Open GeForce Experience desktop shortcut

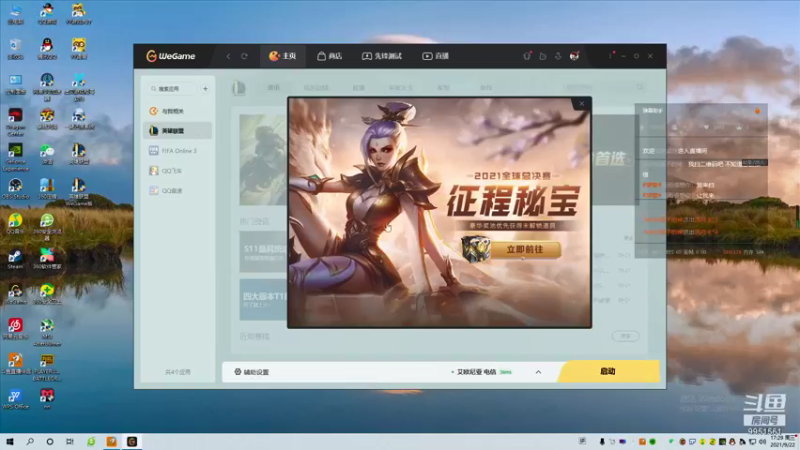(x=15, y=157)
